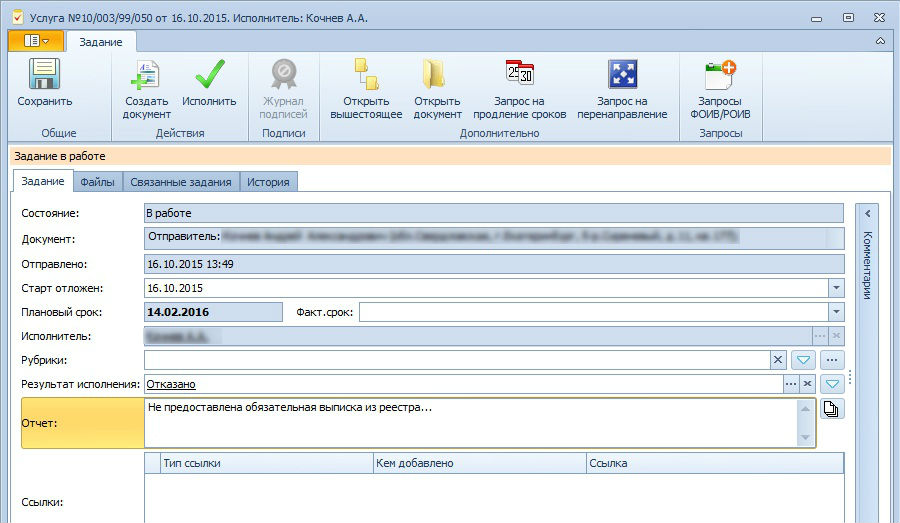Minimize the window
The height and width of the screenshot is (523, 900).
tap(816, 18)
